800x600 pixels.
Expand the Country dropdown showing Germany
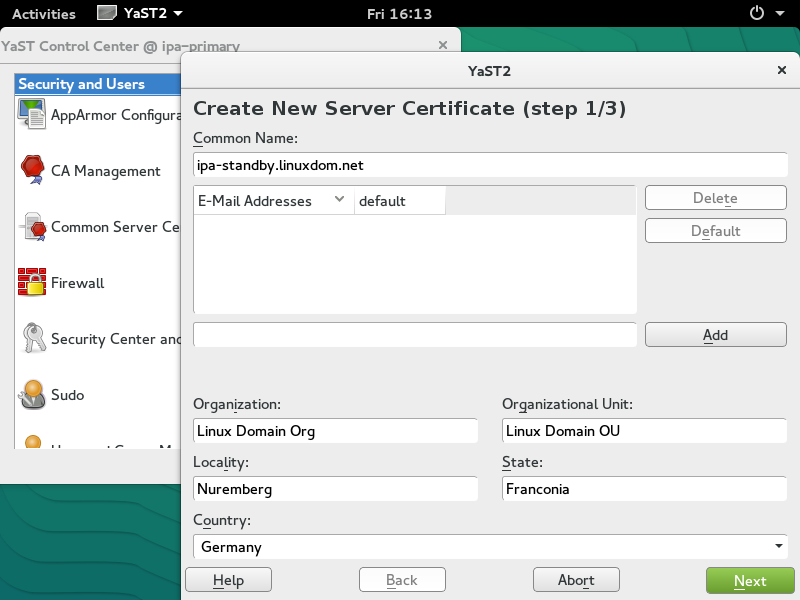[490, 547]
